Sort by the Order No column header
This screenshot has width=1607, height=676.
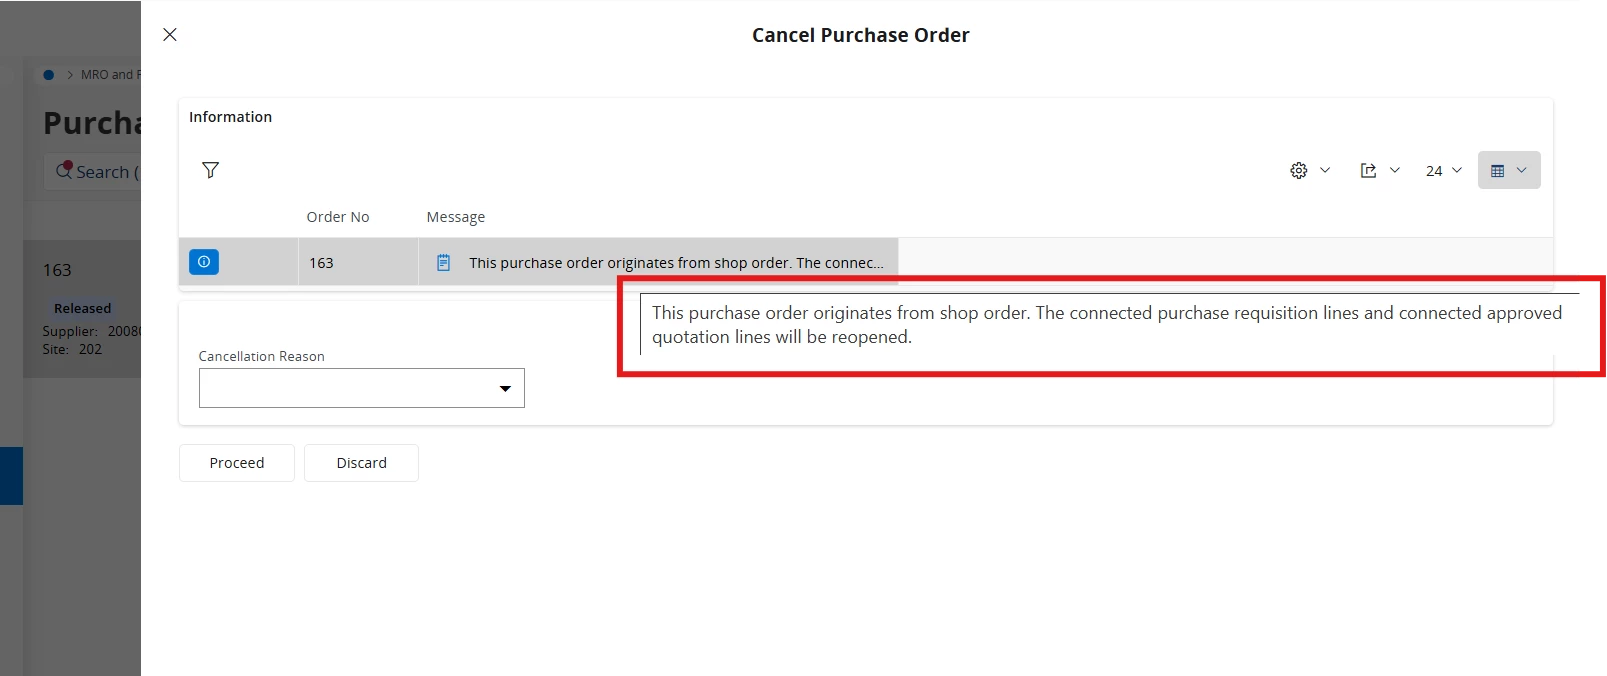coord(338,217)
